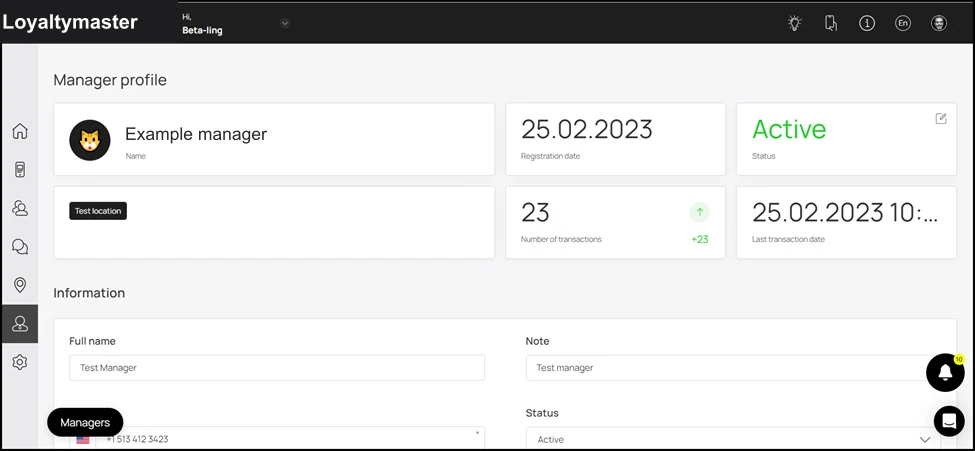Click the 25.02.2023 registration date
This screenshot has width=975, height=451.
pos(586,129)
